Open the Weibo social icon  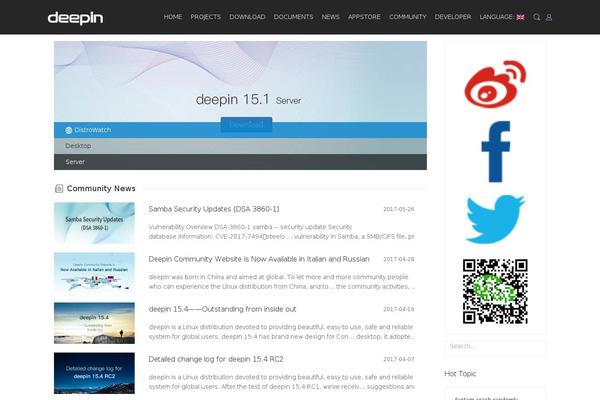point(495,84)
